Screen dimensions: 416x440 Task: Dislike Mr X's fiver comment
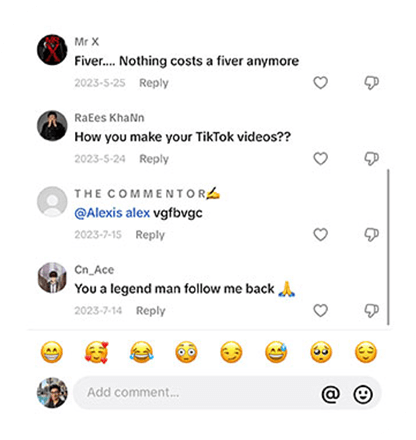[371, 83]
